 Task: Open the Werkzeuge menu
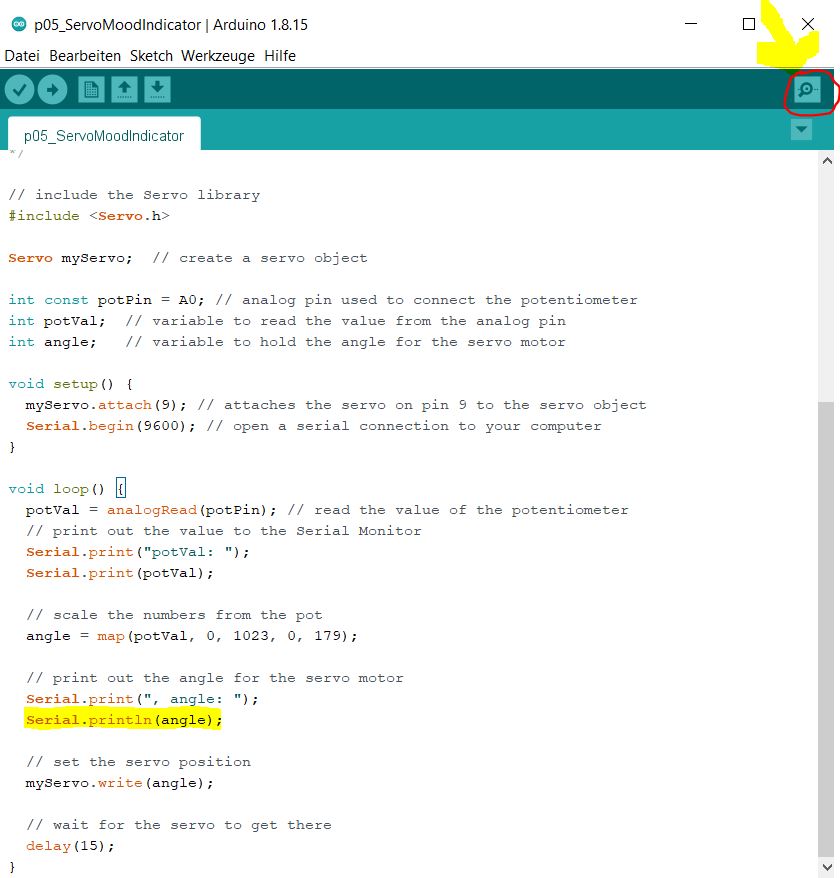(x=218, y=56)
